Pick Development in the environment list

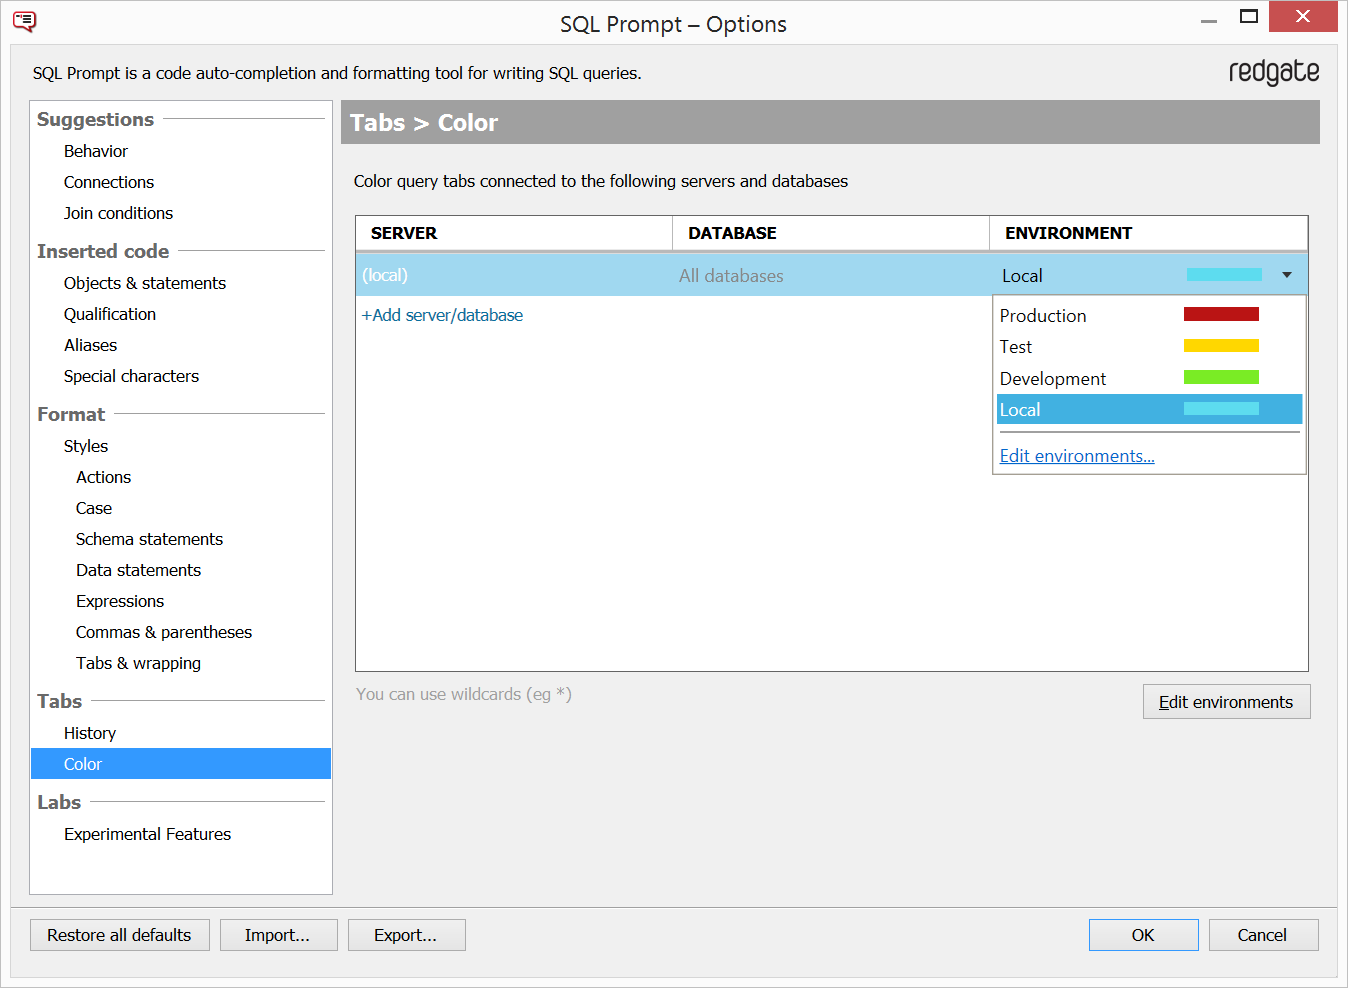1052,379
